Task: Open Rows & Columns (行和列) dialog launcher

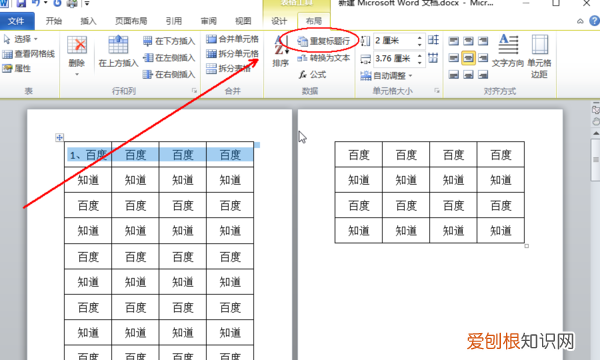Action: [x=194, y=91]
